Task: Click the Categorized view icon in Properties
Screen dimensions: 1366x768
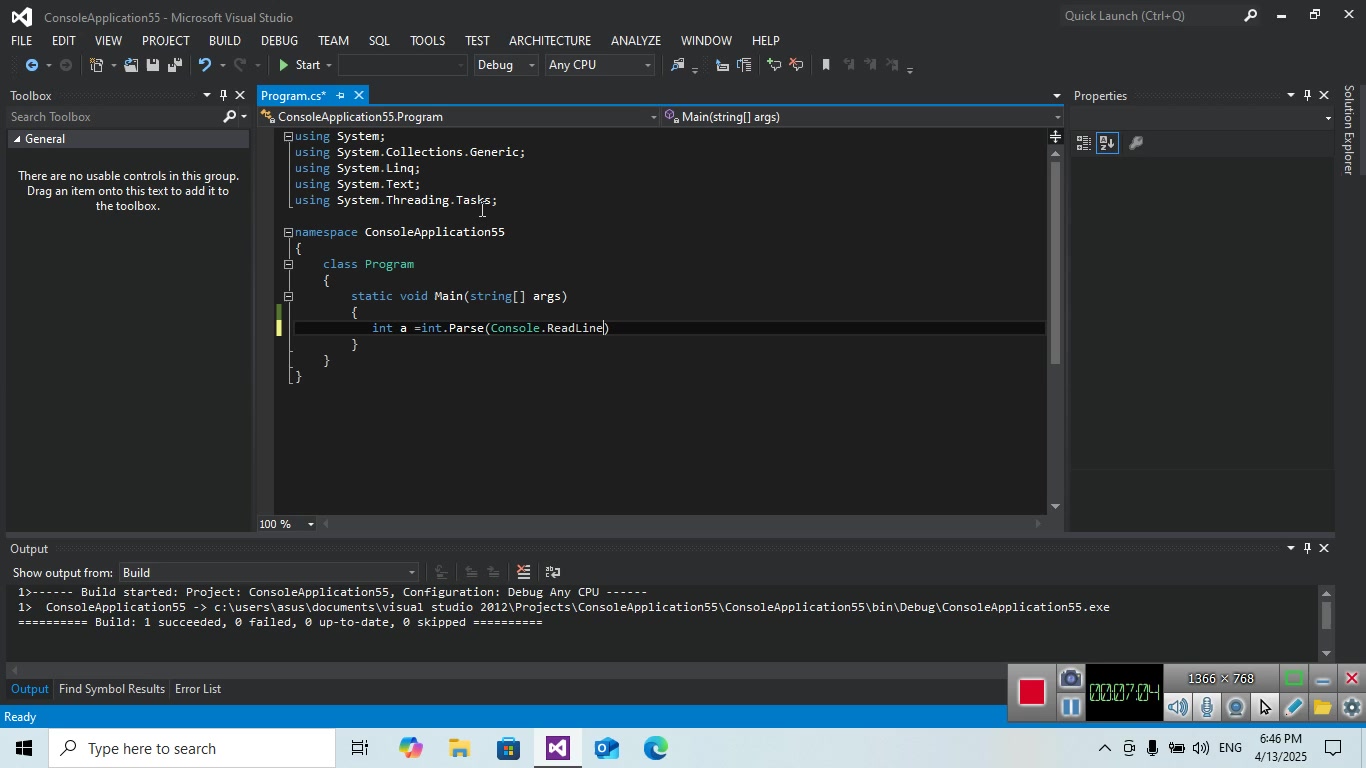Action: [1083, 143]
